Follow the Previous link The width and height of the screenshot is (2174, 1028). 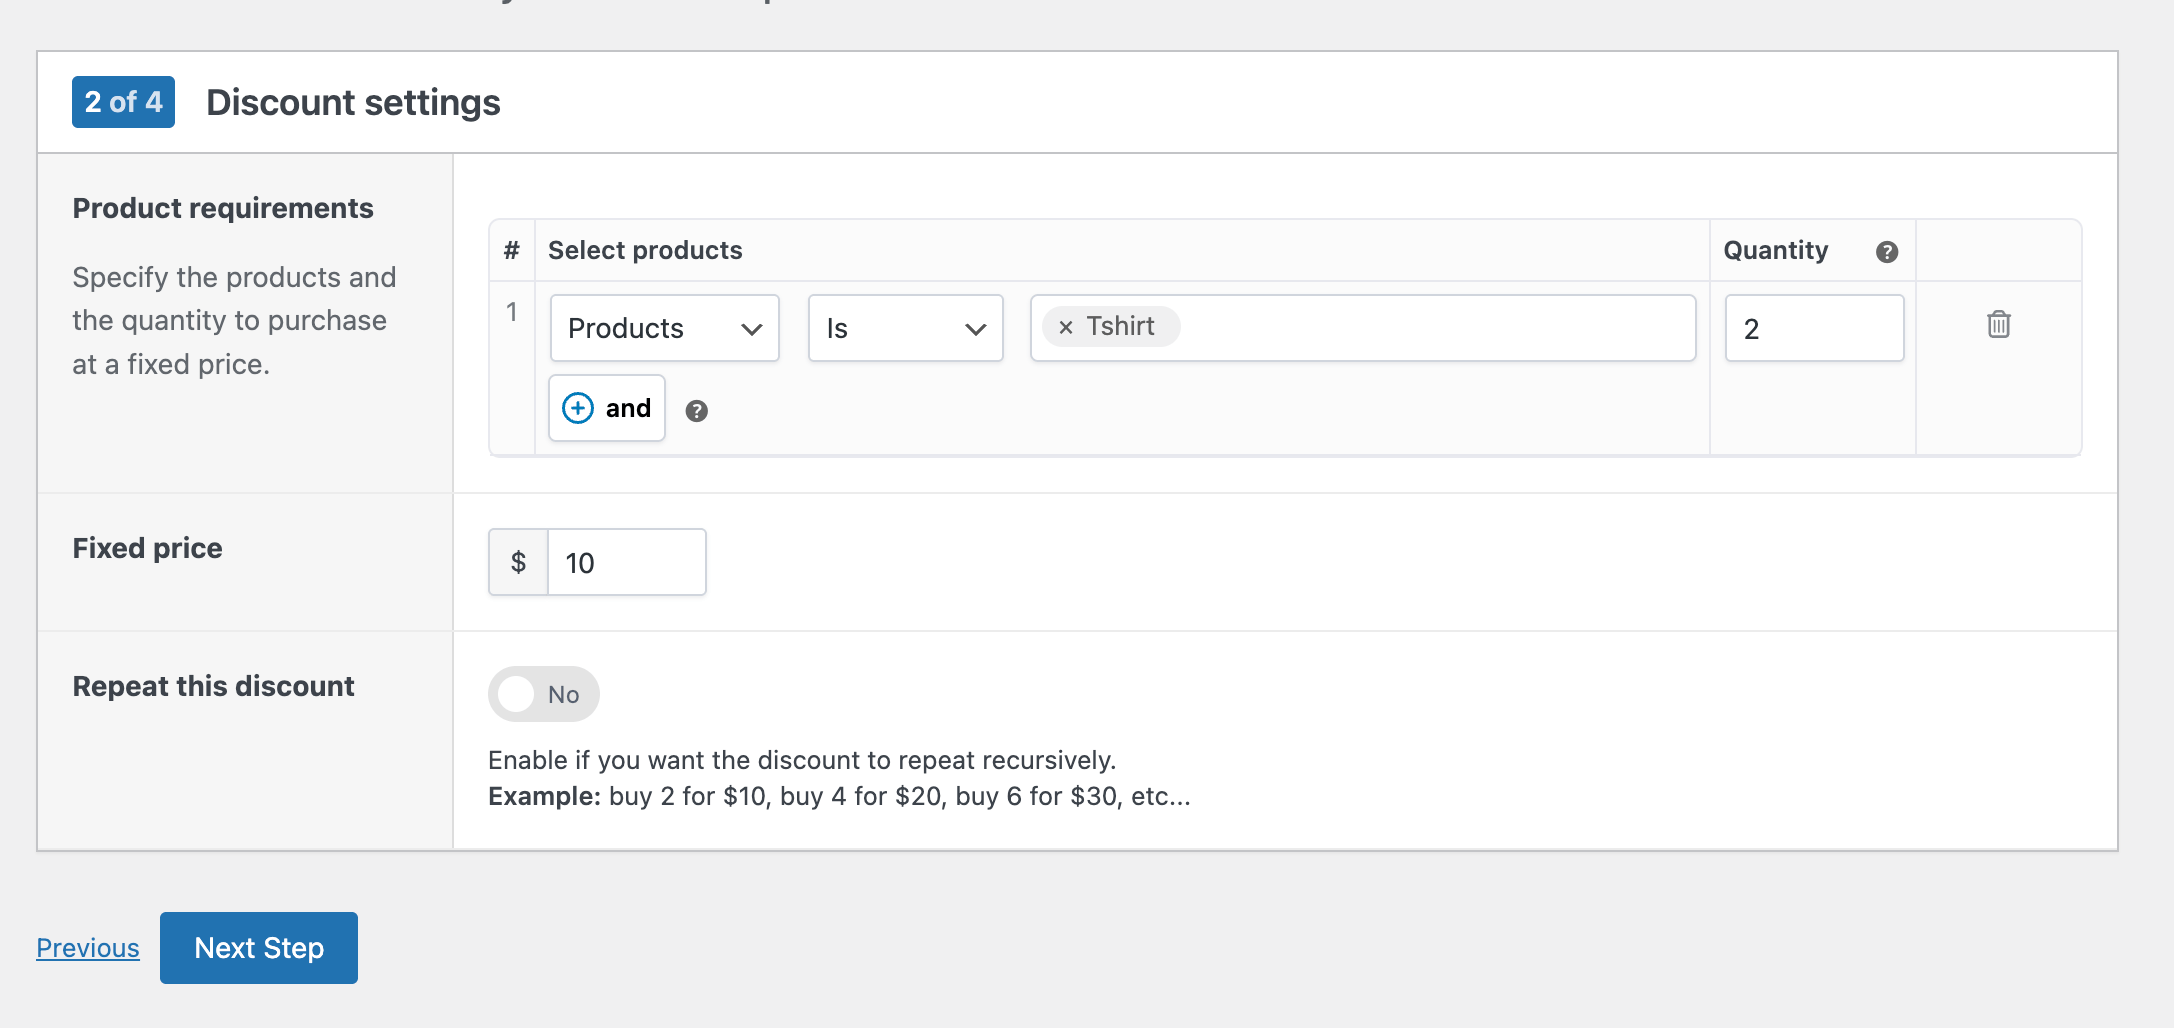pyautogui.click(x=88, y=948)
